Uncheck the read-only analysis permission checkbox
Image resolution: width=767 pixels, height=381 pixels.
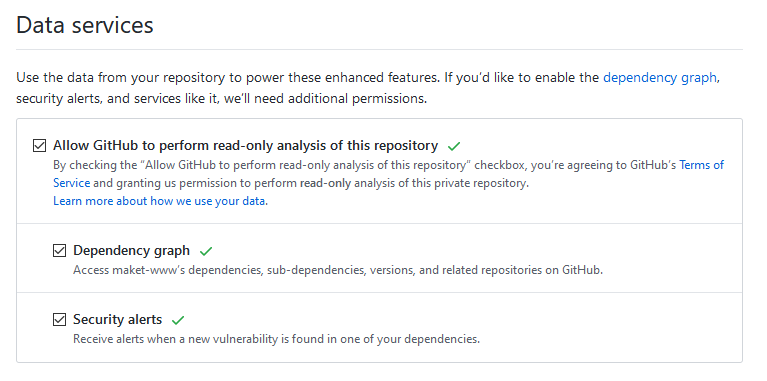(39, 146)
